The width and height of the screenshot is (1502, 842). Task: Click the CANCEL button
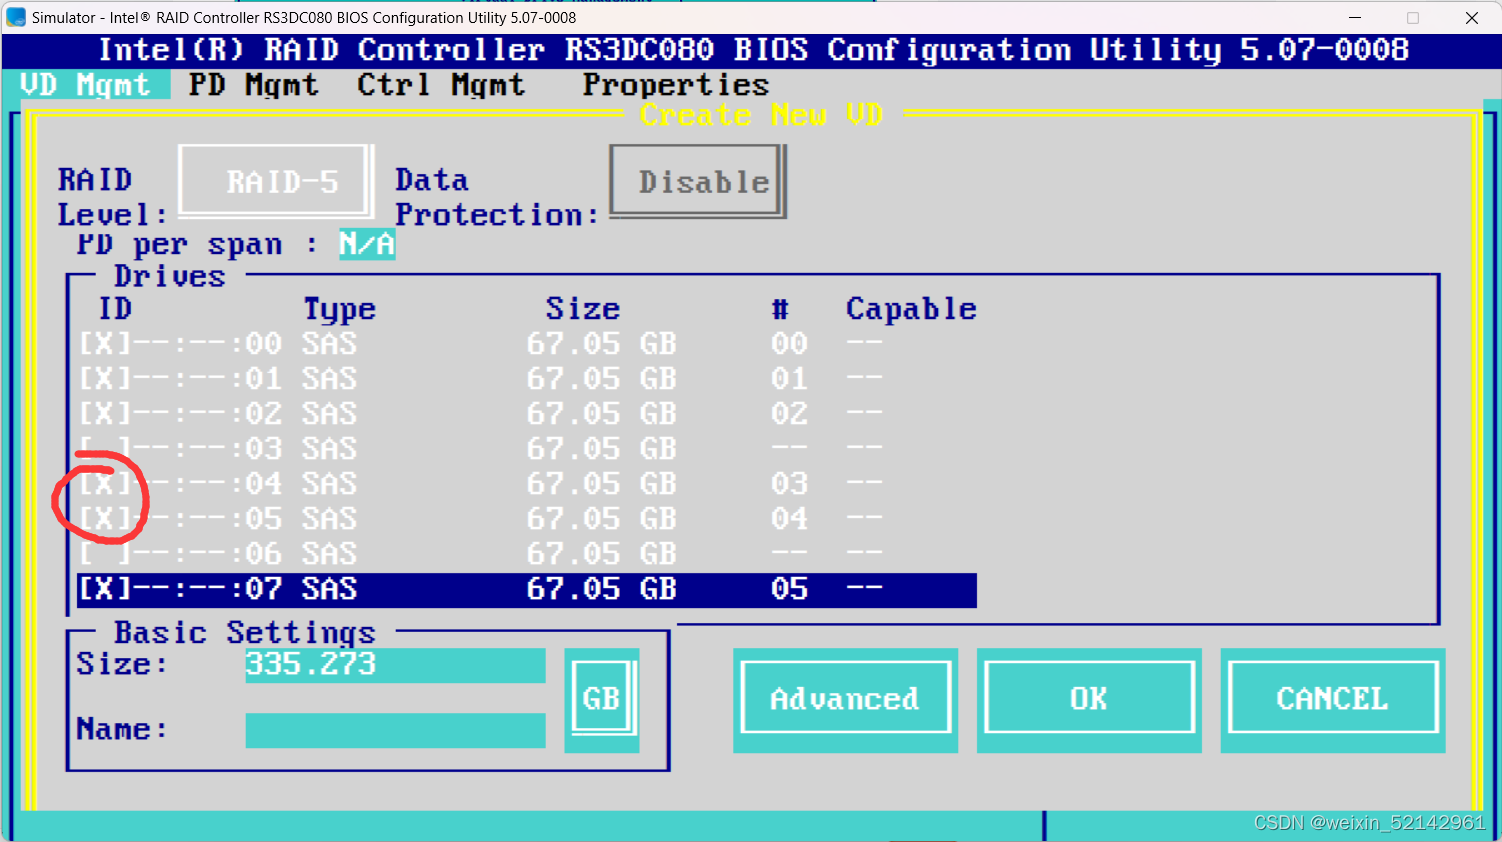[1333, 699]
